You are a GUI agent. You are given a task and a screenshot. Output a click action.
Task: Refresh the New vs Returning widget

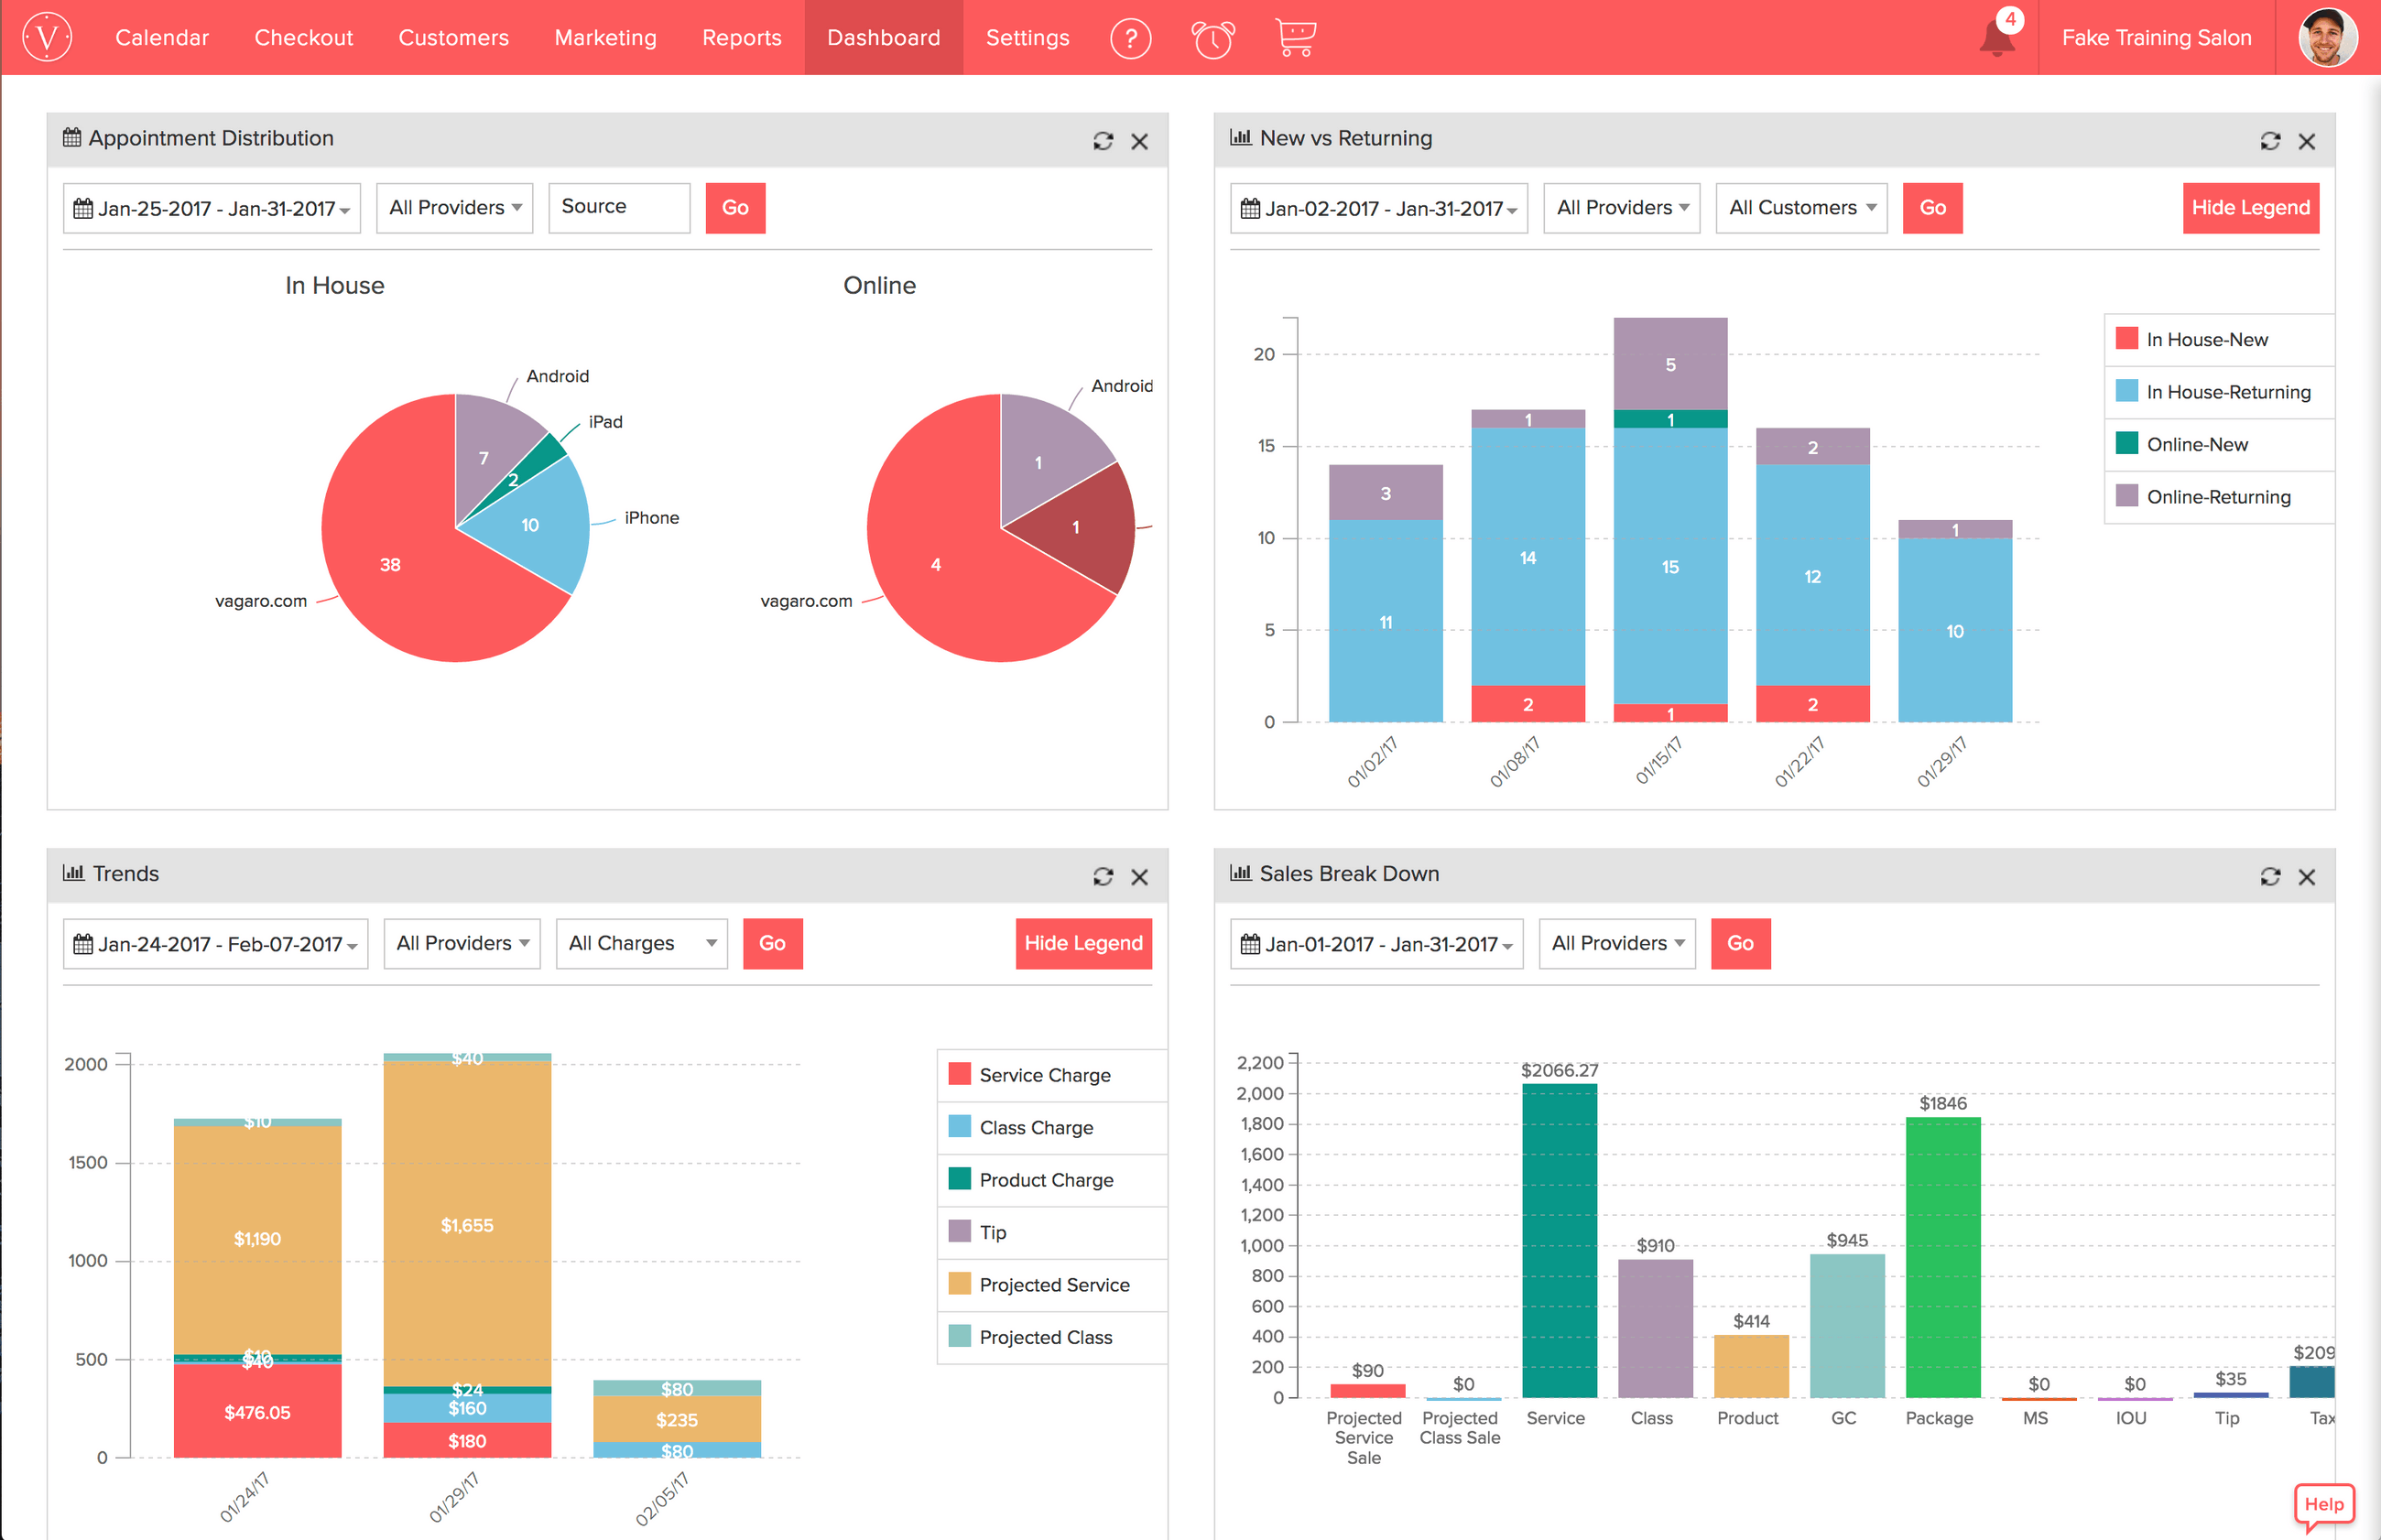[x=2269, y=141]
